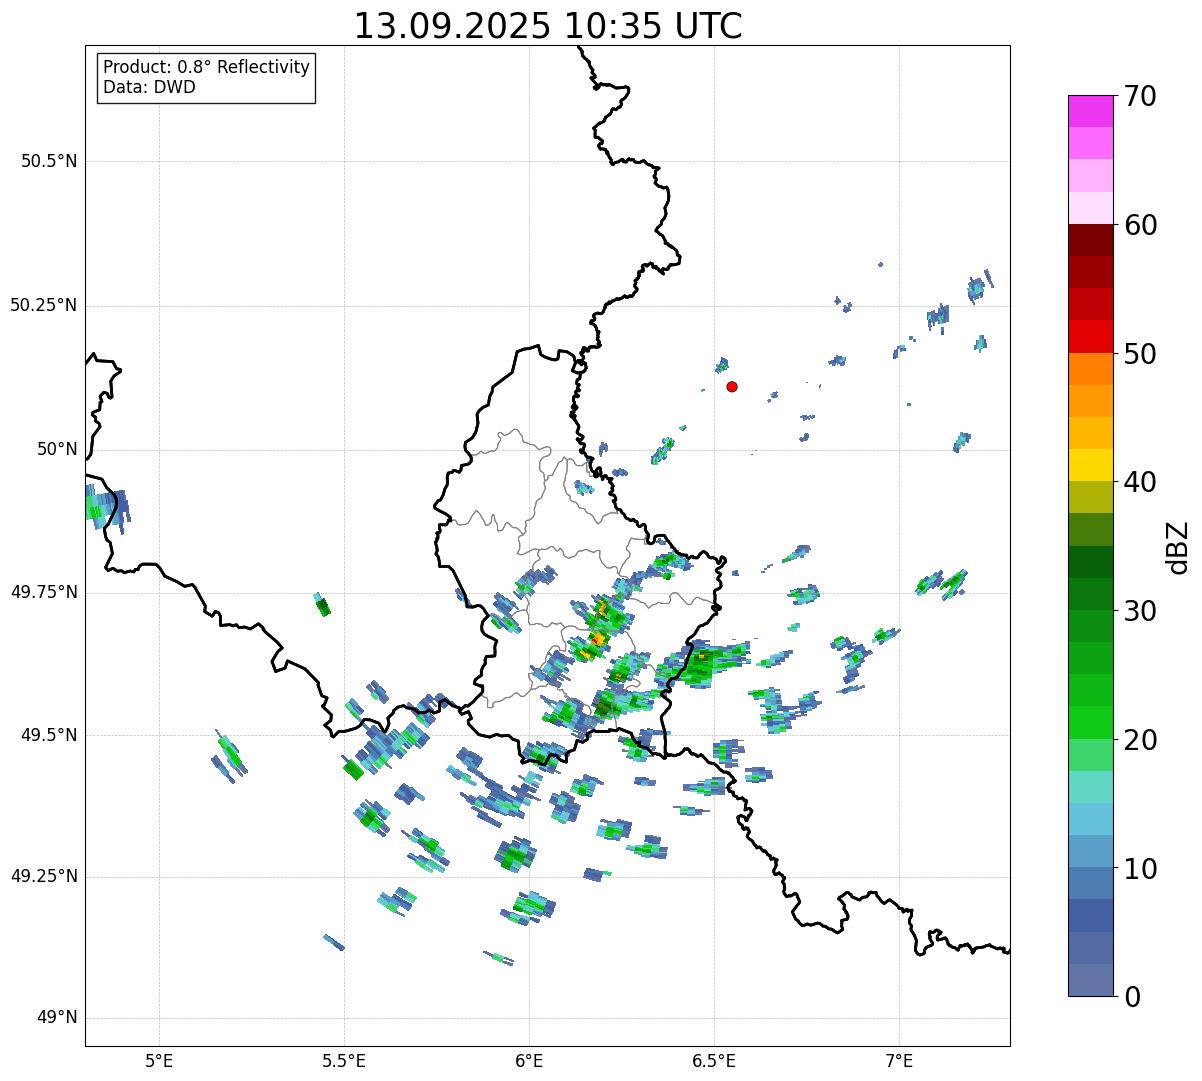Click the orange storm core over Luxembourg
The height and width of the screenshot is (1081, 1202).
pos(597,638)
